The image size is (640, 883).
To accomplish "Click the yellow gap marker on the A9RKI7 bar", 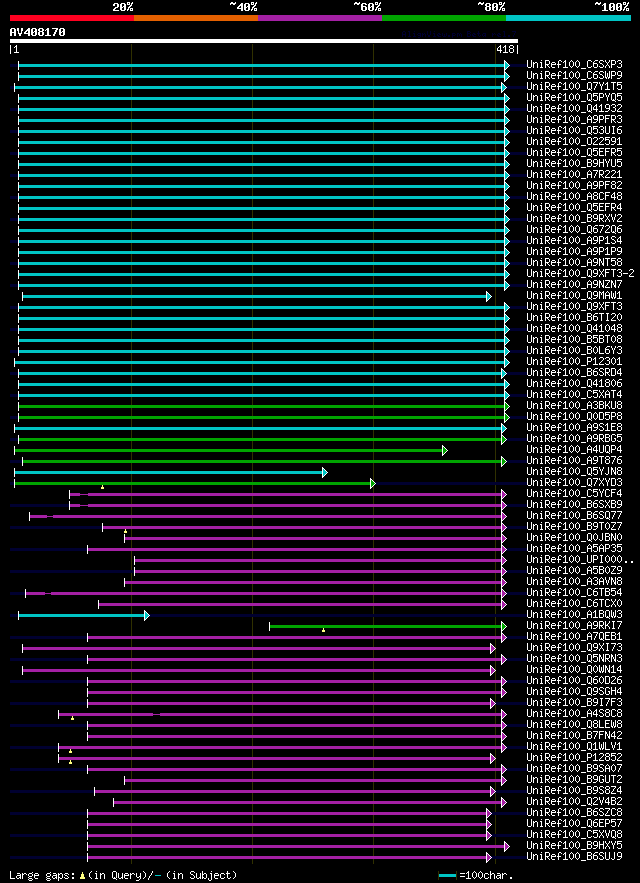I will [323, 630].
